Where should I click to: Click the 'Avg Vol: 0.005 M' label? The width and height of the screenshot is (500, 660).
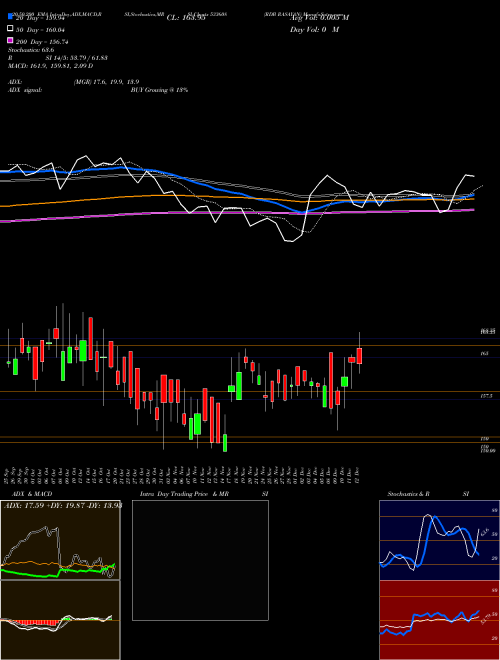pyautogui.click(x=319, y=18)
